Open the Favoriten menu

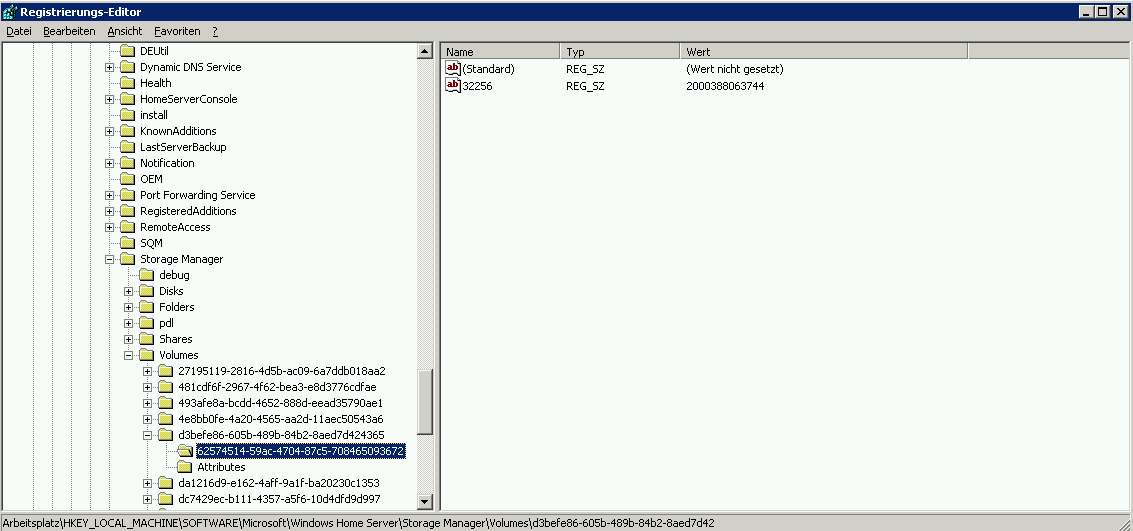[177, 31]
